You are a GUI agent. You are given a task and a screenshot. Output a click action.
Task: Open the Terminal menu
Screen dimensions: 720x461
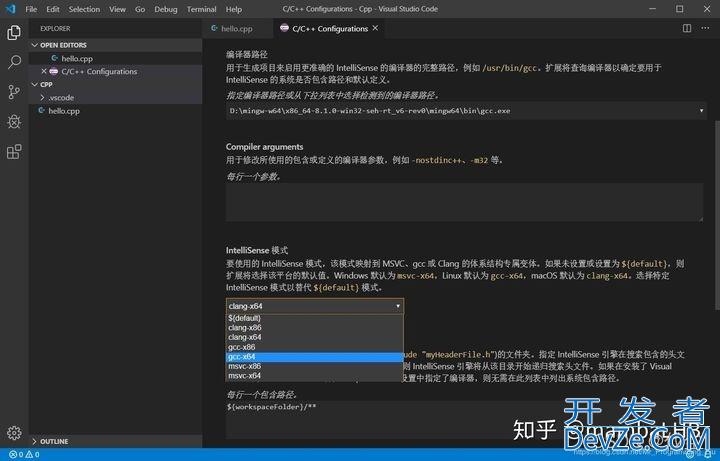click(x=202, y=9)
